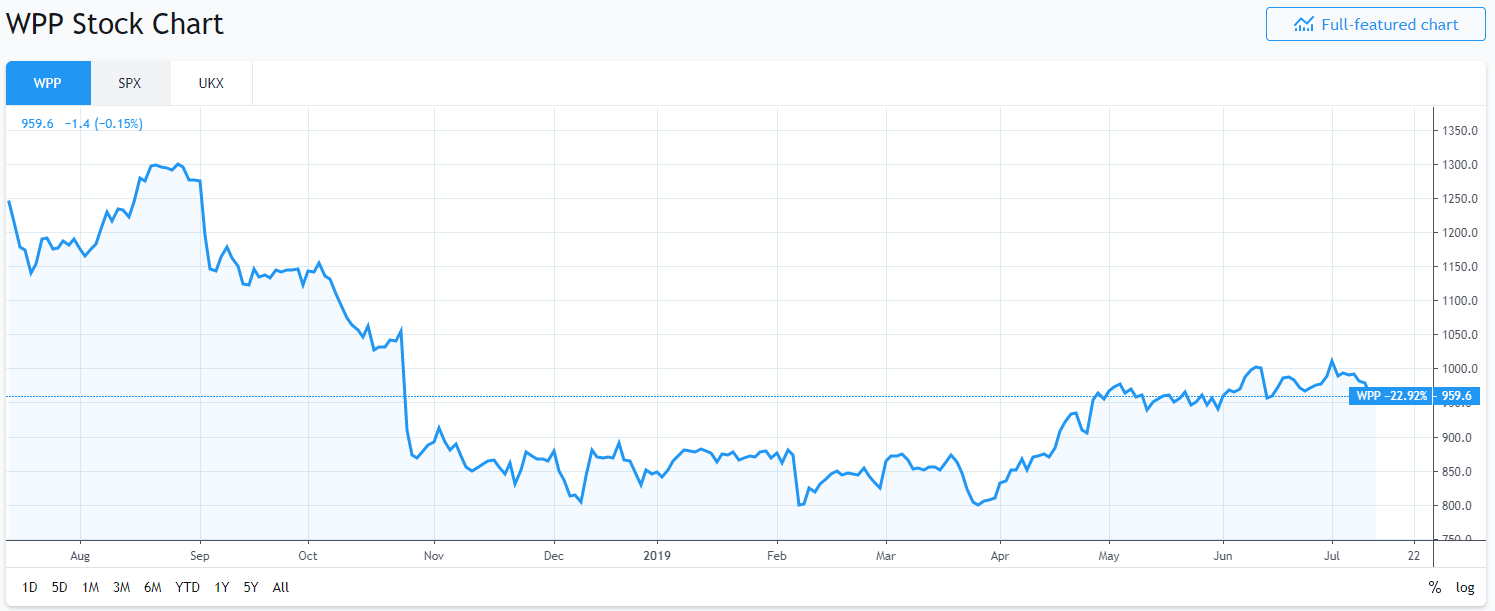This screenshot has width=1495, height=611.
Task: Set time range to 5D
Action: coord(60,587)
